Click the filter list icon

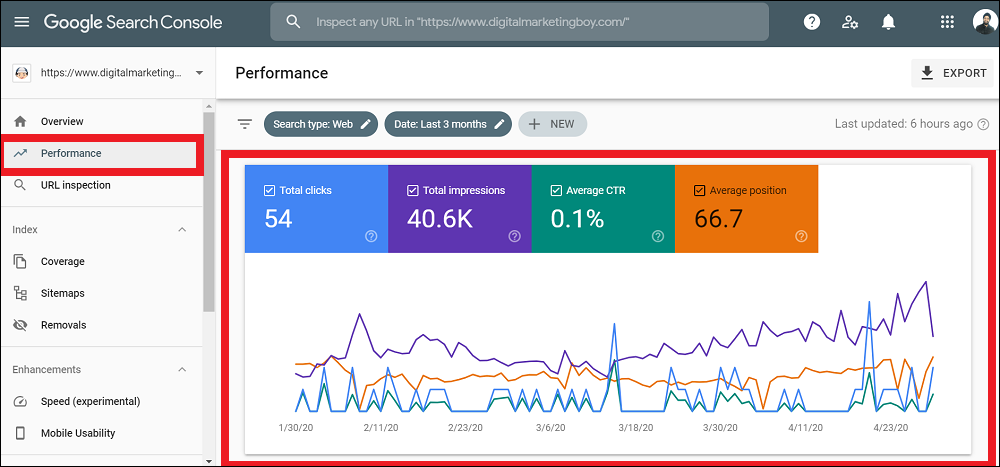coord(245,124)
